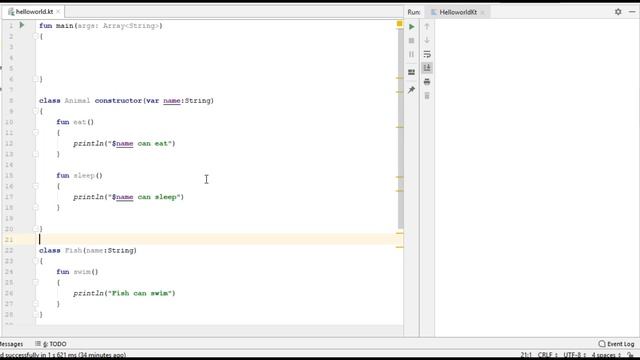This screenshot has height=360, width=640.
Task: Click the sleep function name
Action: coord(84,176)
